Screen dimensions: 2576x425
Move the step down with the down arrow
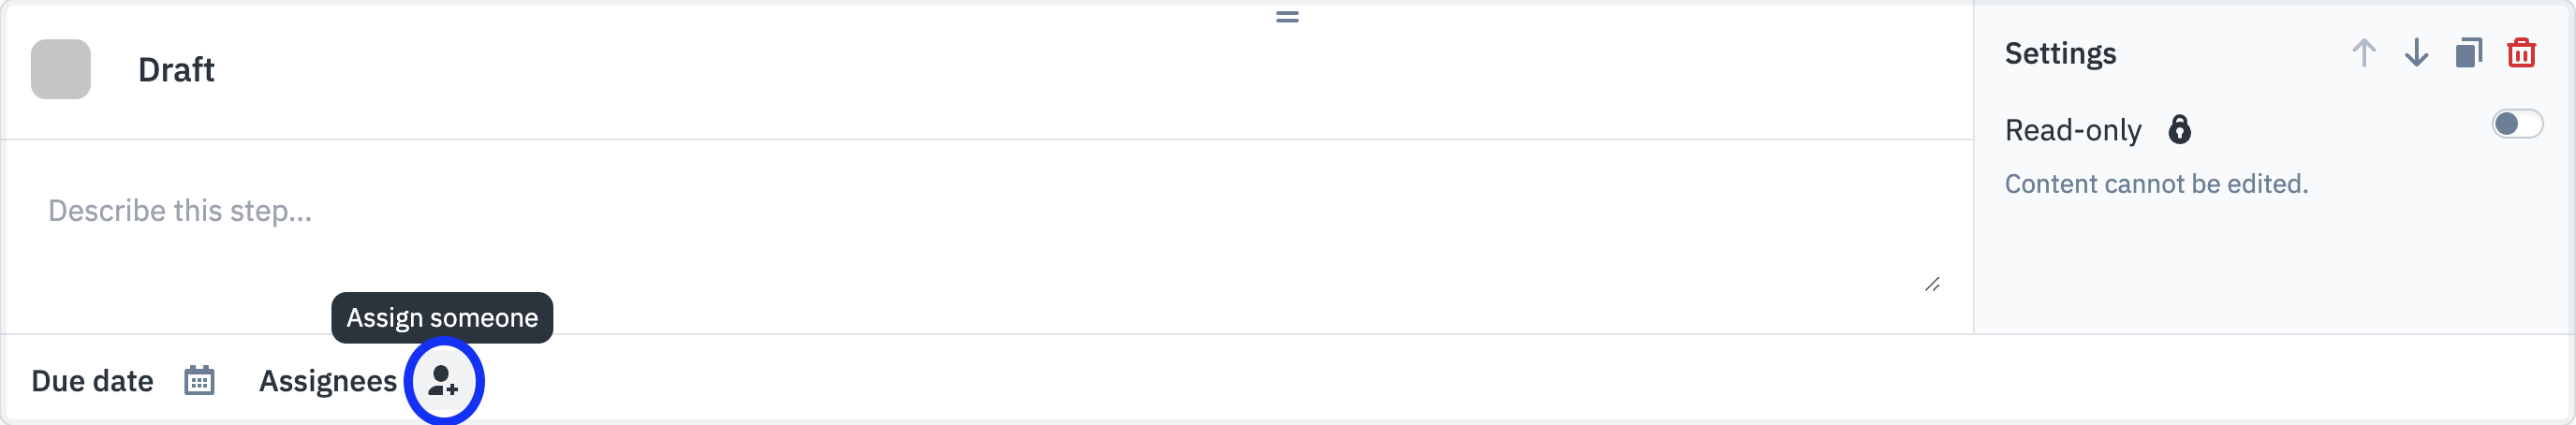pyautogui.click(x=2416, y=53)
